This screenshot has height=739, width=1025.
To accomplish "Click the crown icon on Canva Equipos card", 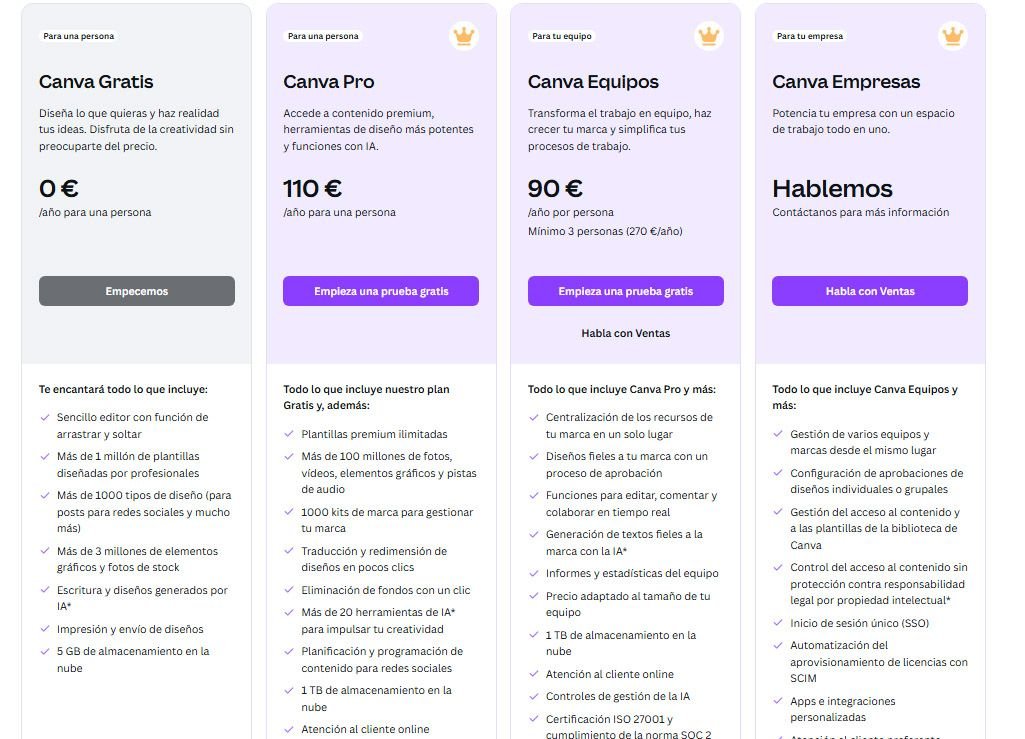I will (x=708, y=35).
